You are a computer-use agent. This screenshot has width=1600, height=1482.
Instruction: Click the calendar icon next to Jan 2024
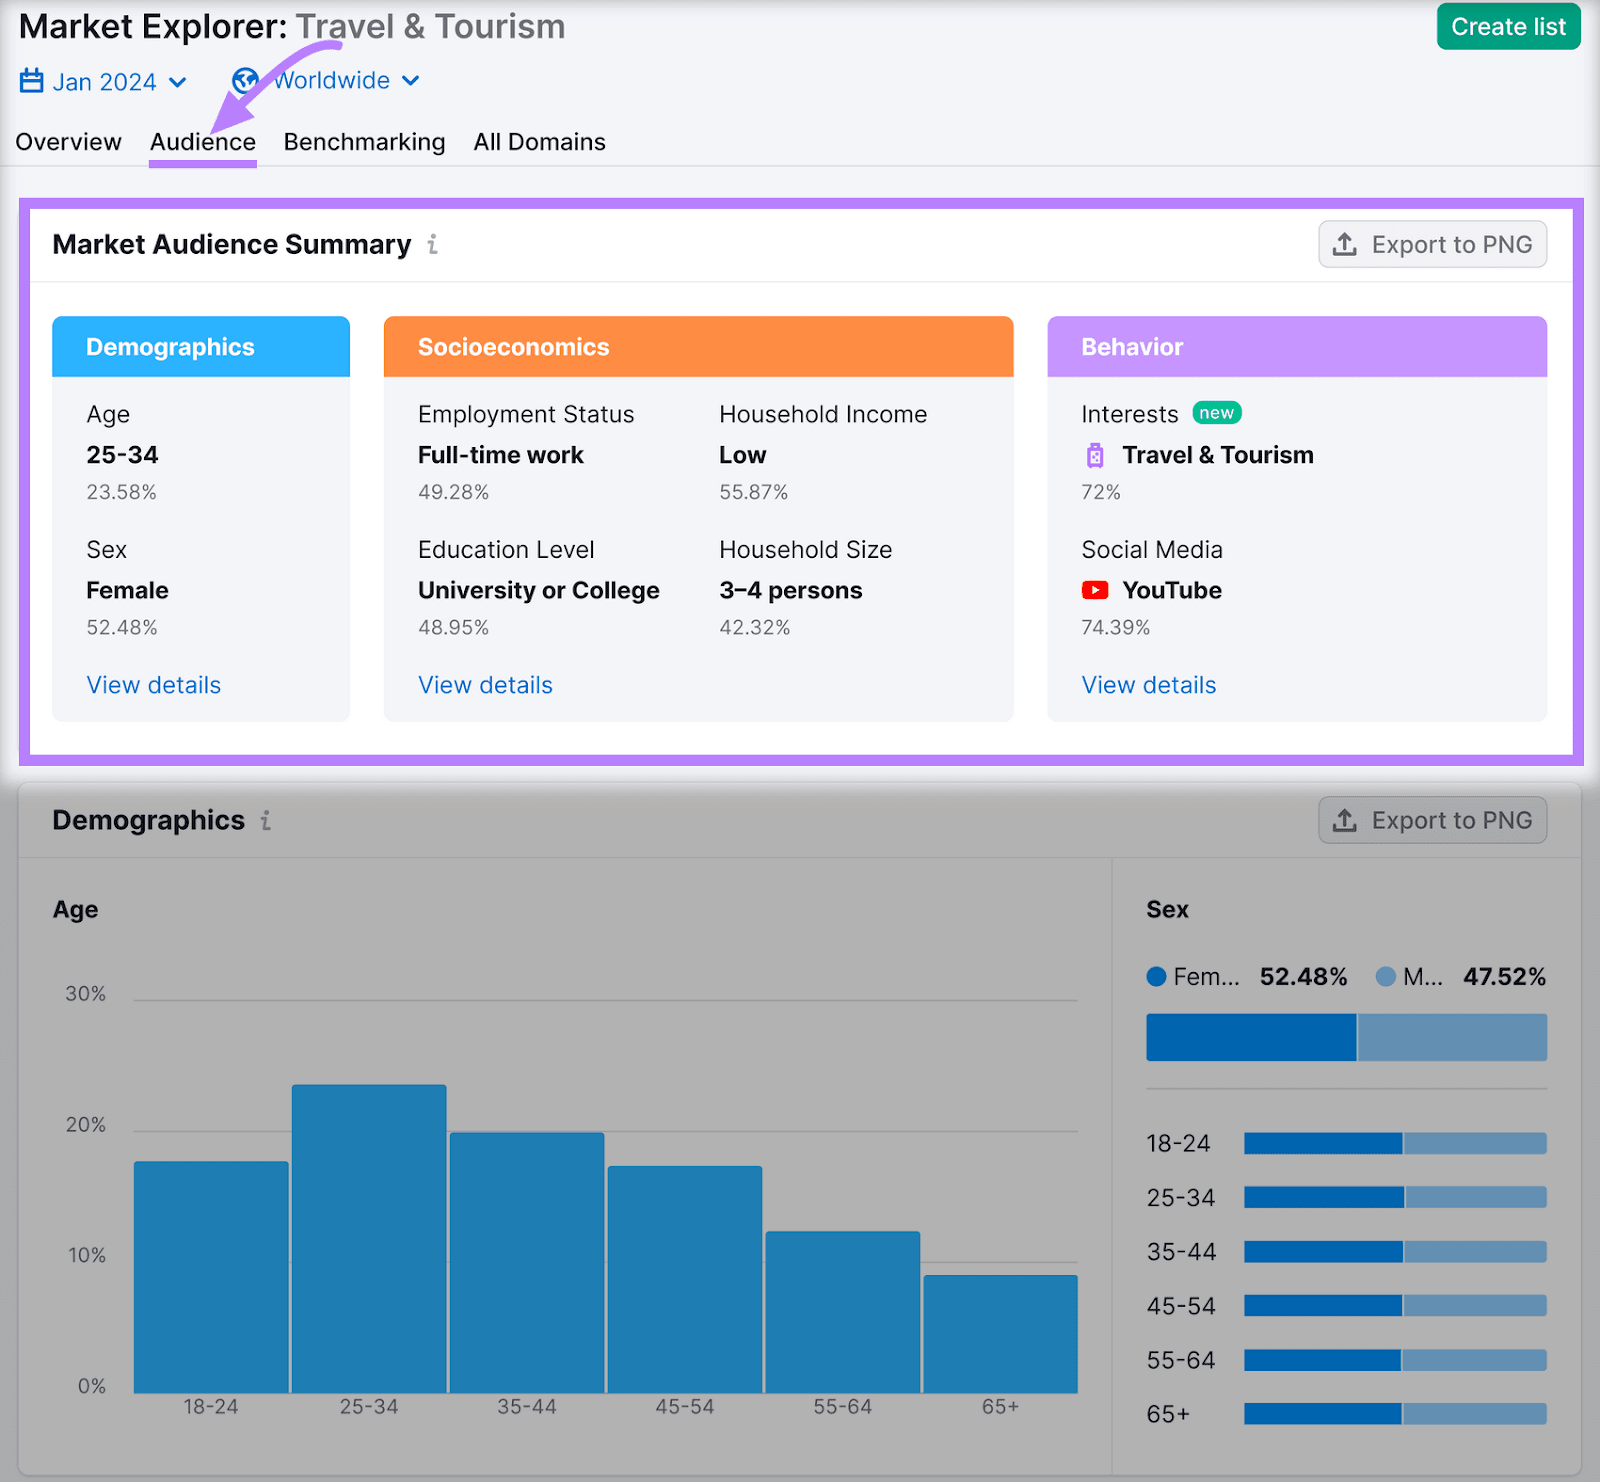pos(33,82)
